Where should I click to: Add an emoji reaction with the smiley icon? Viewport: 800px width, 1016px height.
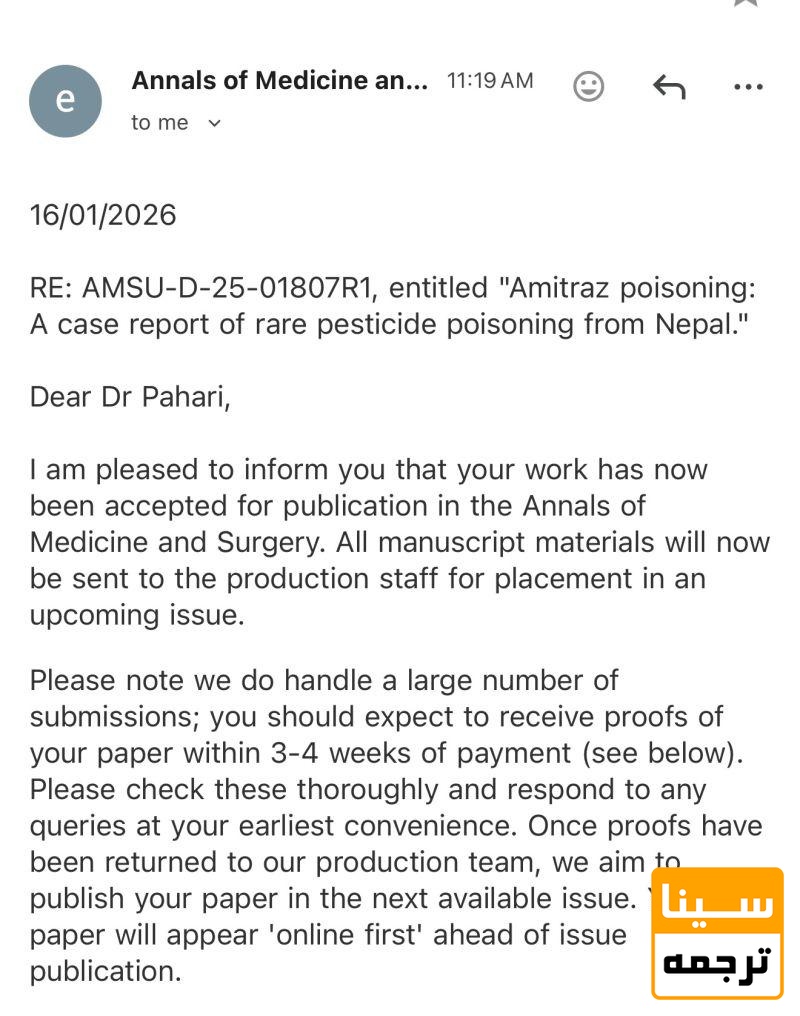coord(588,86)
